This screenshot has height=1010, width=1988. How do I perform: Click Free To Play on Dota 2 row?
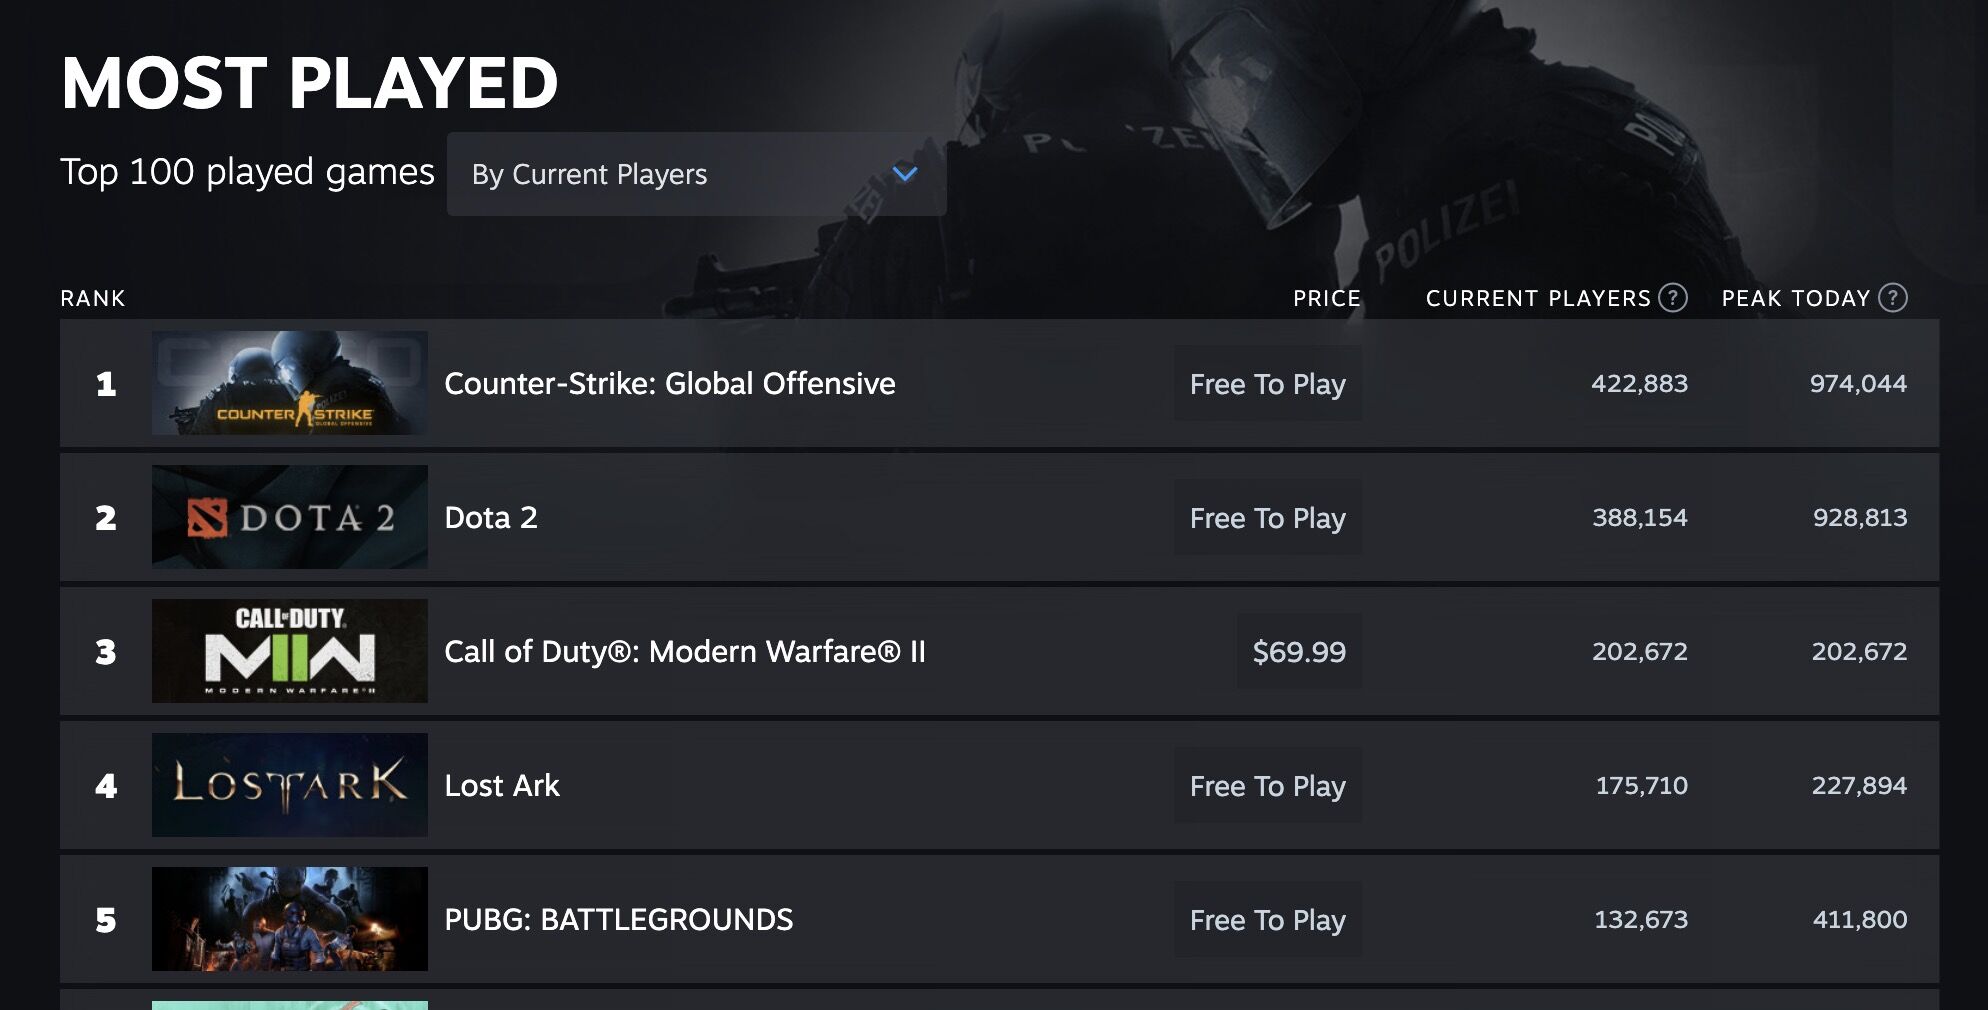pos(1267,518)
